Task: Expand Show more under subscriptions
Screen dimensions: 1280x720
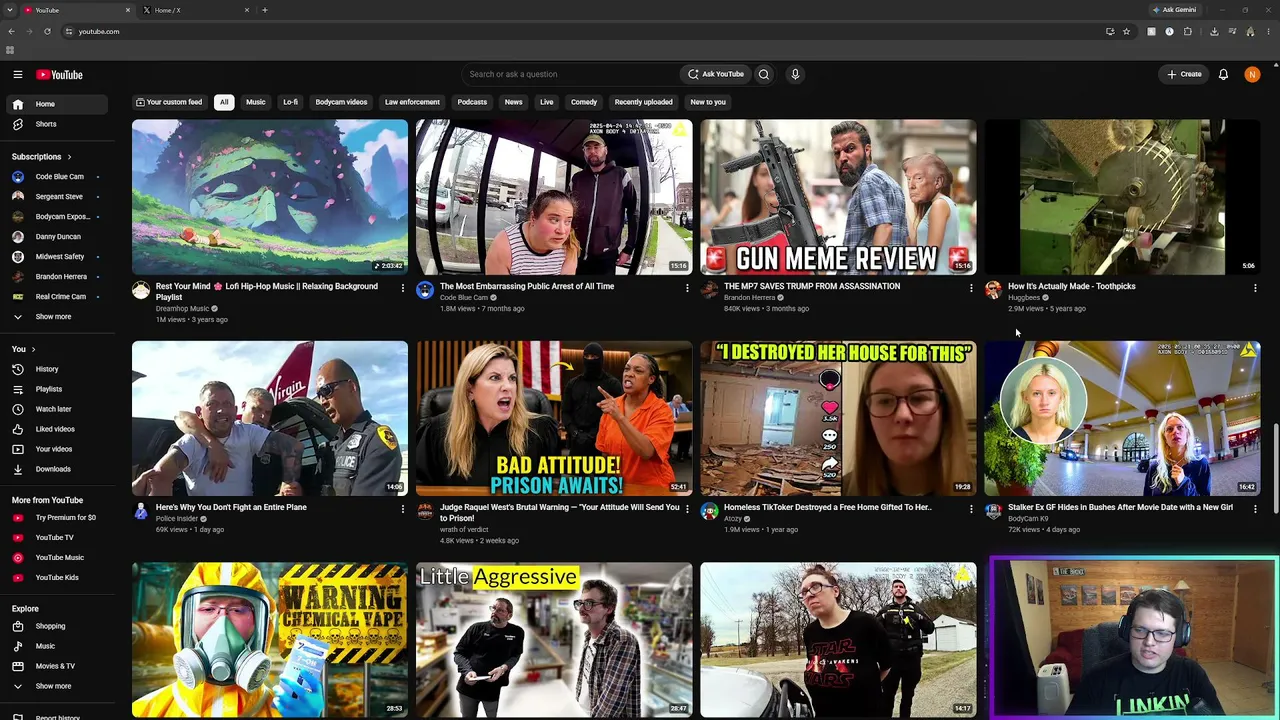Action: pyautogui.click(x=56, y=317)
